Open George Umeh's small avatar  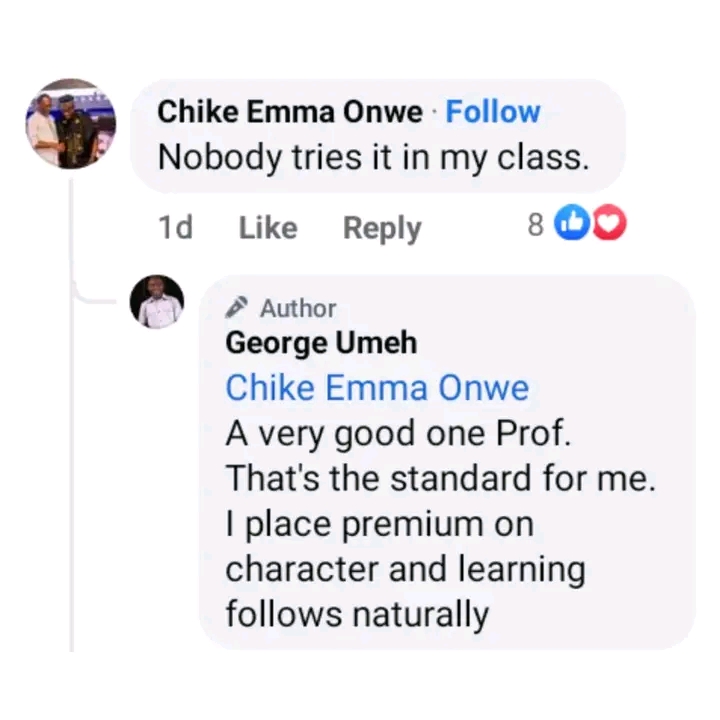[158, 301]
